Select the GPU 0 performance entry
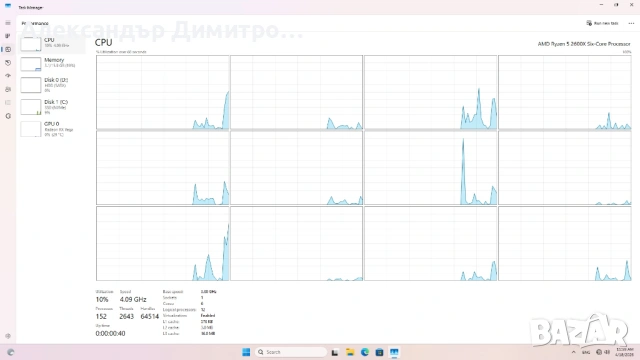Image resolution: width=640 pixels, height=360 pixels. (x=52, y=129)
